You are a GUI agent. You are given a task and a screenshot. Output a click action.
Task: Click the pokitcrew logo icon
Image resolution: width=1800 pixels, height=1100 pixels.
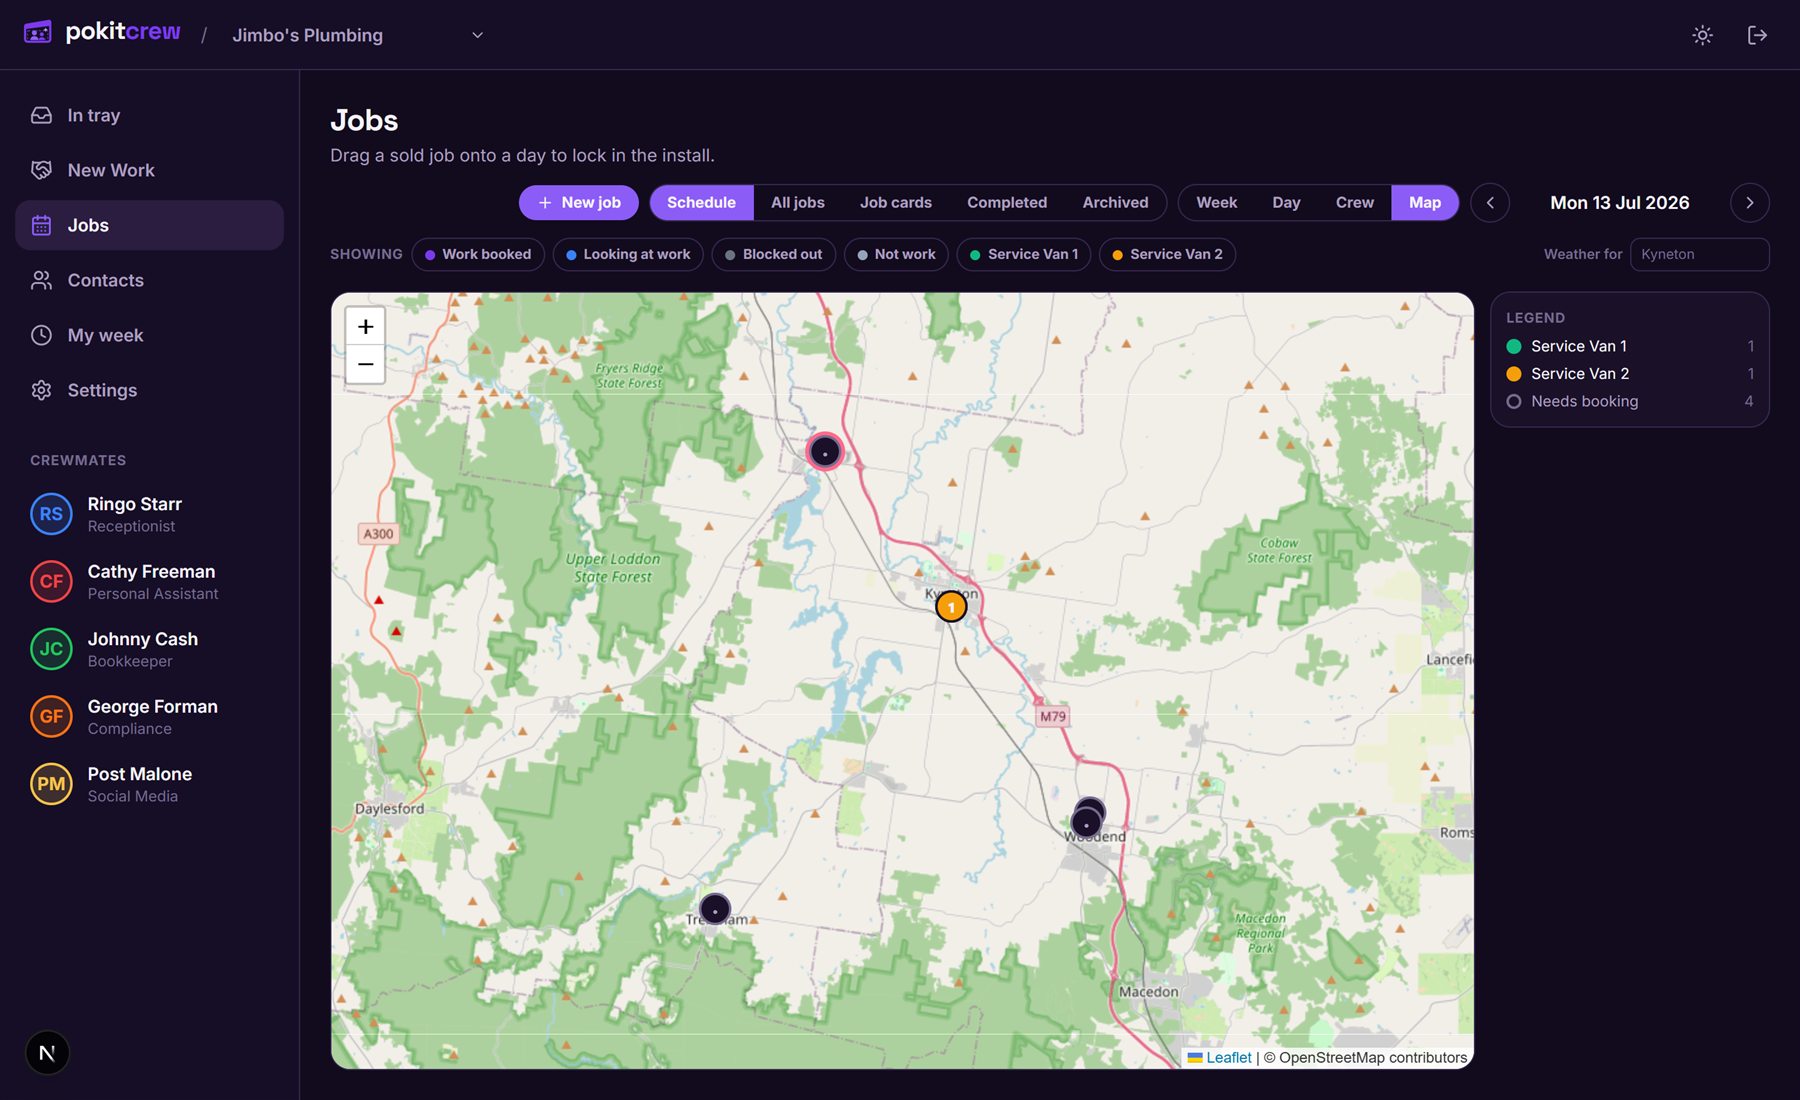click(38, 33)
